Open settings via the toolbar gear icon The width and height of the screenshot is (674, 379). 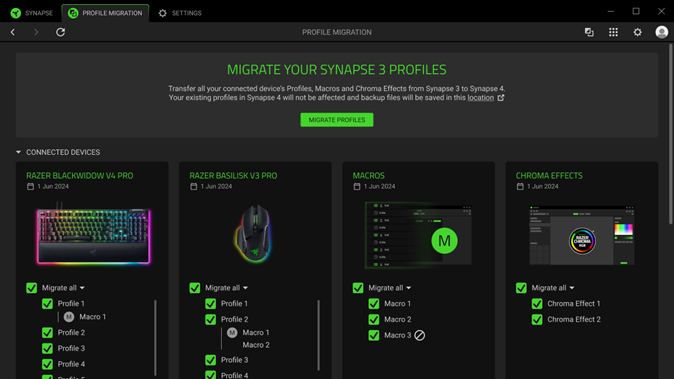click(637, 32)
